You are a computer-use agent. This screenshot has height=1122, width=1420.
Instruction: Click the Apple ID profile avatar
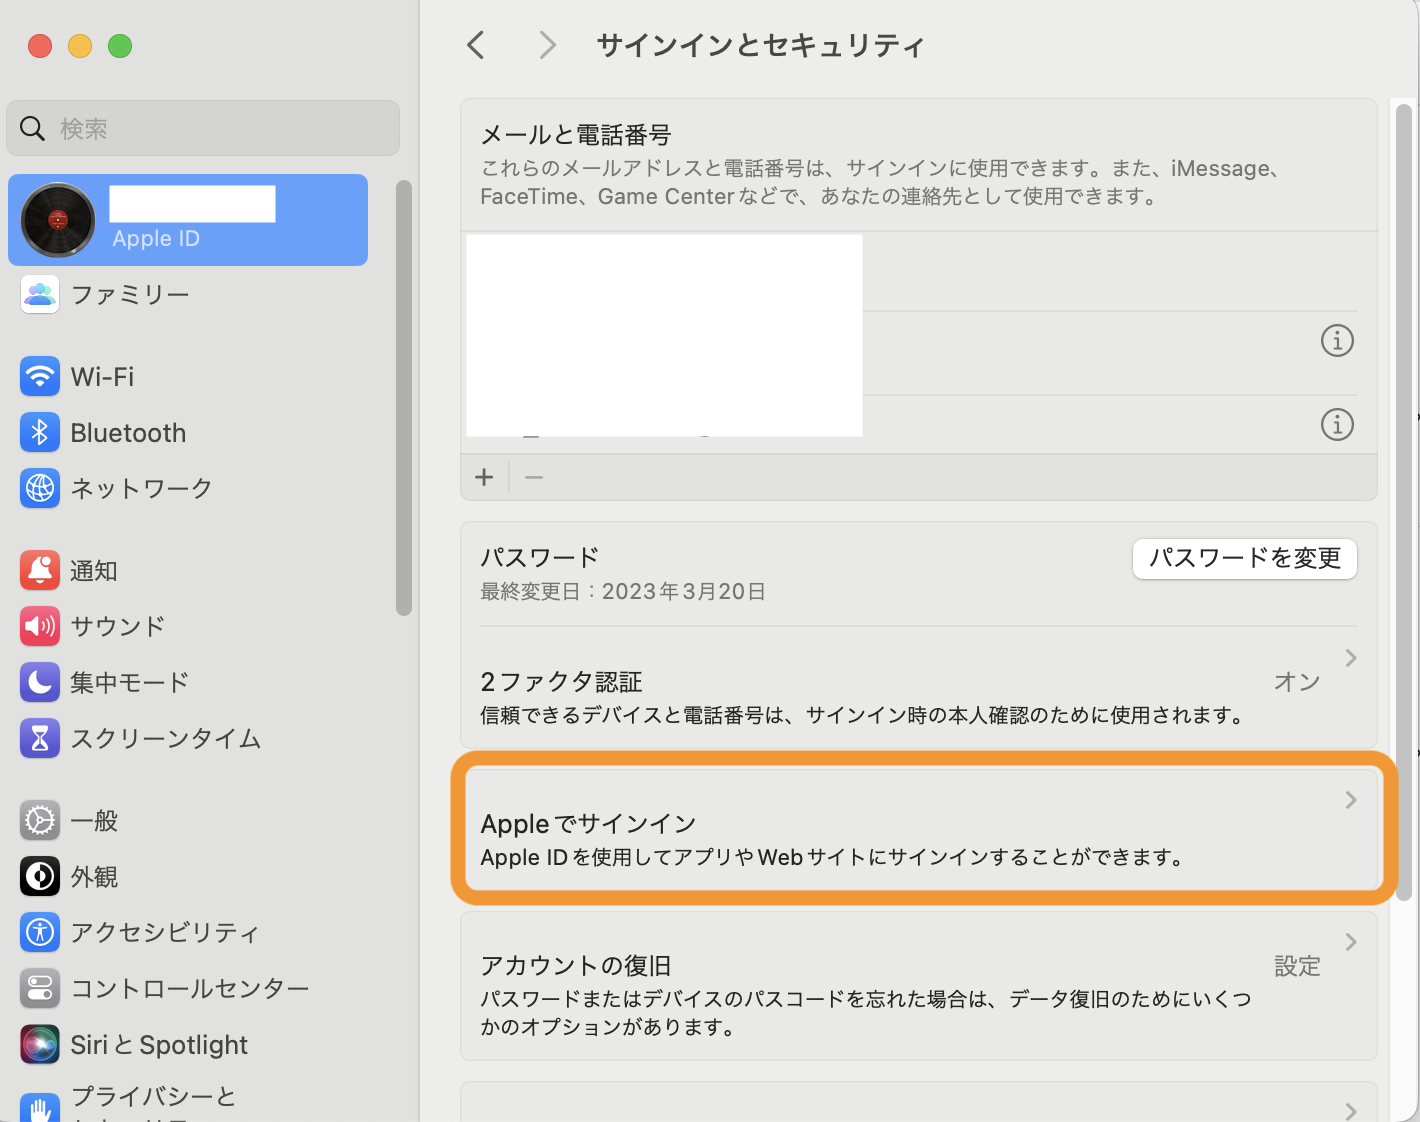click(58, 220)
